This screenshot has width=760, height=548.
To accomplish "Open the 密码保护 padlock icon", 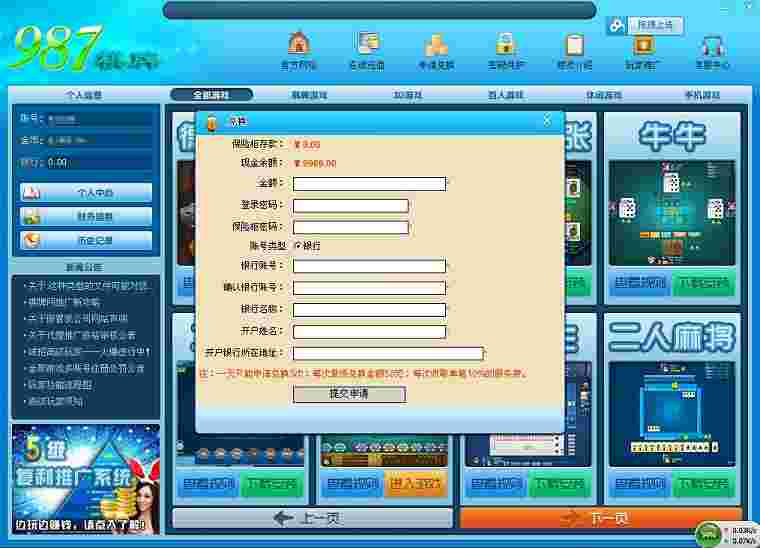I will [504, 45].
